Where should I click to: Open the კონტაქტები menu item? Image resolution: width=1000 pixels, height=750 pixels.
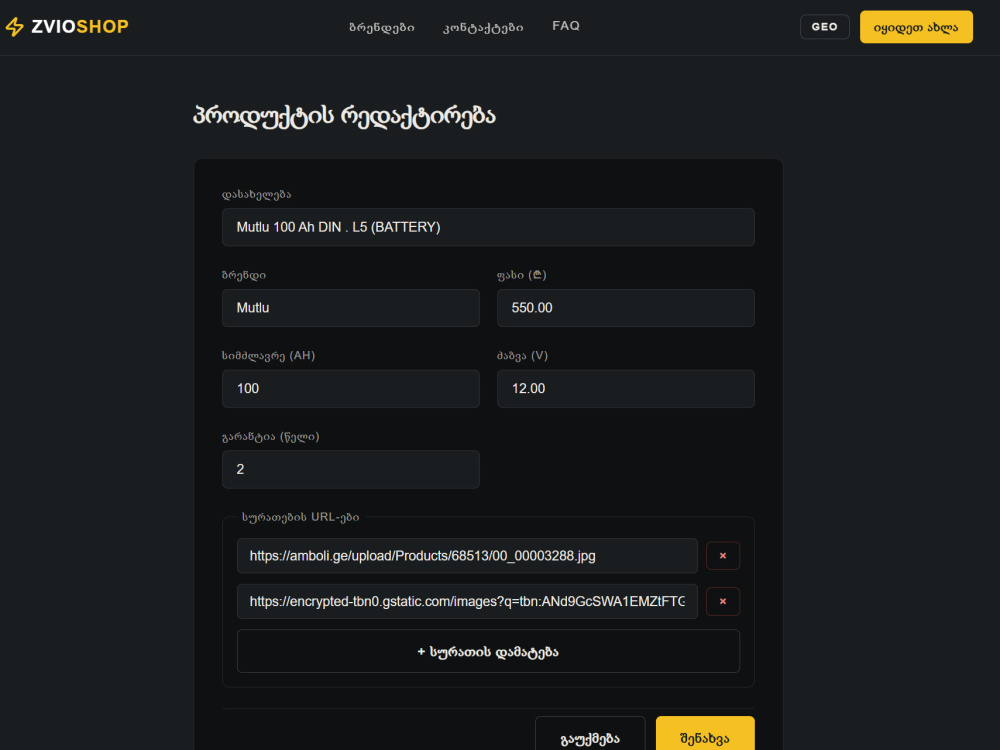click(x=483, y=27)
